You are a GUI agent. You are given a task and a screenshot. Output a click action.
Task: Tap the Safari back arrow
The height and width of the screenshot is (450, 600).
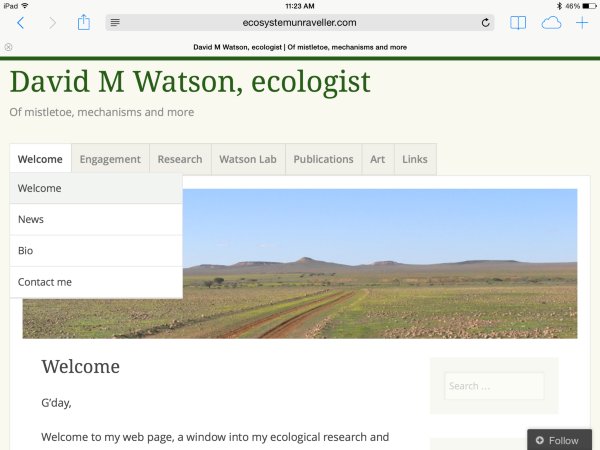[x=20, y=23]
